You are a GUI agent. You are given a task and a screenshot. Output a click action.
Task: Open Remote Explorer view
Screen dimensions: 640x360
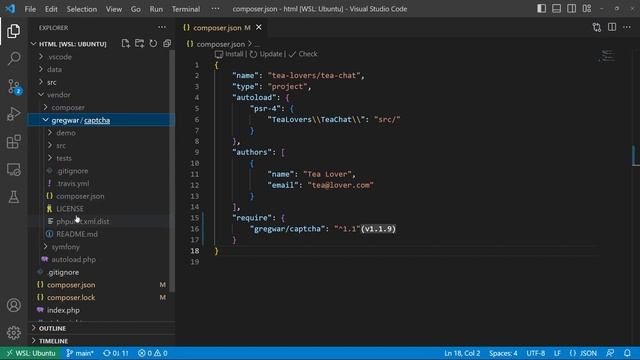tap(13, 169)
